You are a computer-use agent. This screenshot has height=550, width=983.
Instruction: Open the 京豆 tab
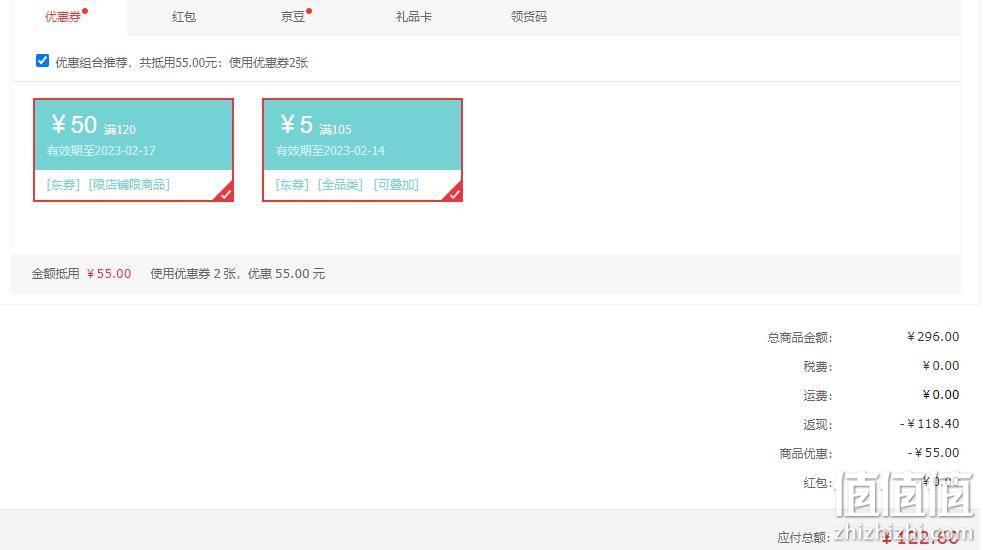(x=293, y=17)
